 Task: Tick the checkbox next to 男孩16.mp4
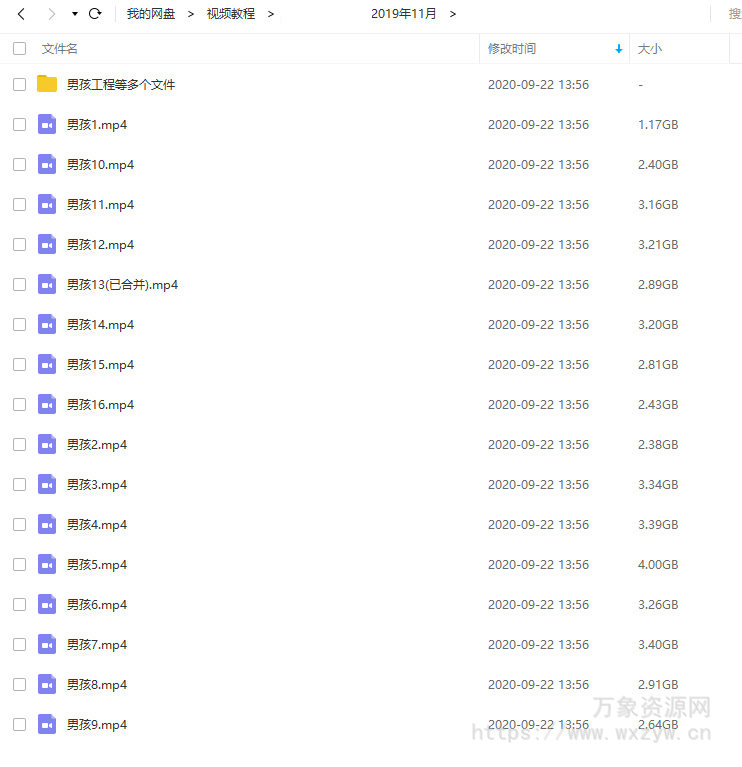(19, 404)
